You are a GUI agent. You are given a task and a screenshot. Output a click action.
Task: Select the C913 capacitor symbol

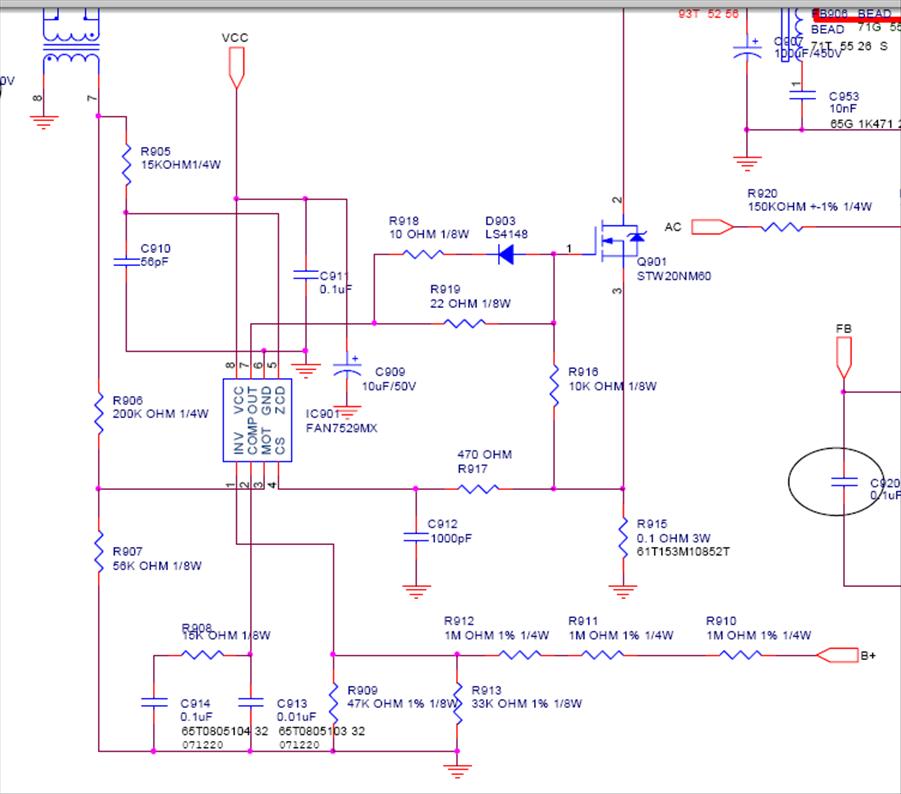click(251, 703)
